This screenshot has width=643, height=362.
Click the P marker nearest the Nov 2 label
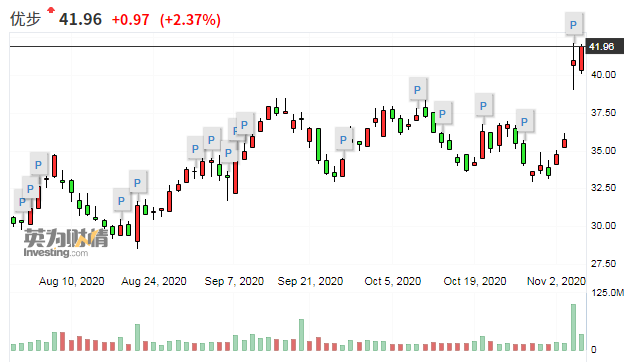pos(524,122)
